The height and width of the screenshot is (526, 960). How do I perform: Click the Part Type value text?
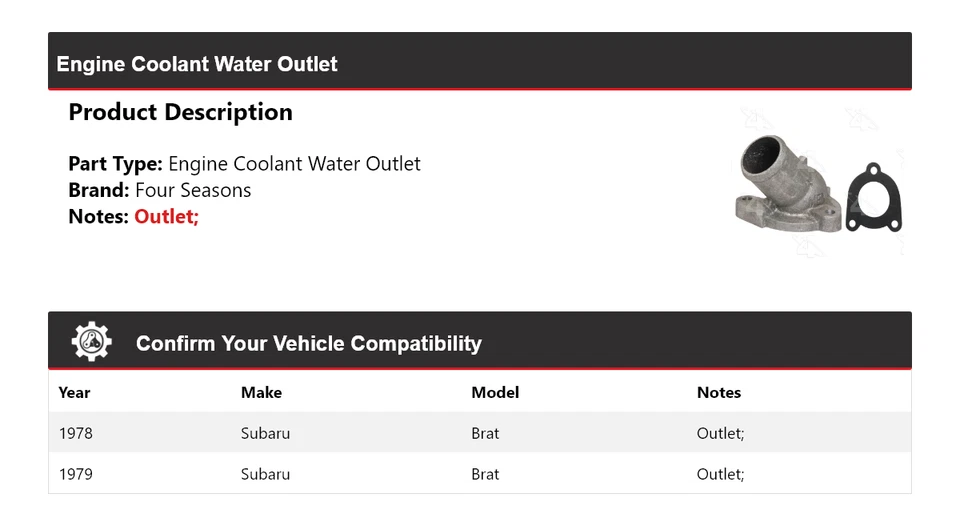point(294,164)
